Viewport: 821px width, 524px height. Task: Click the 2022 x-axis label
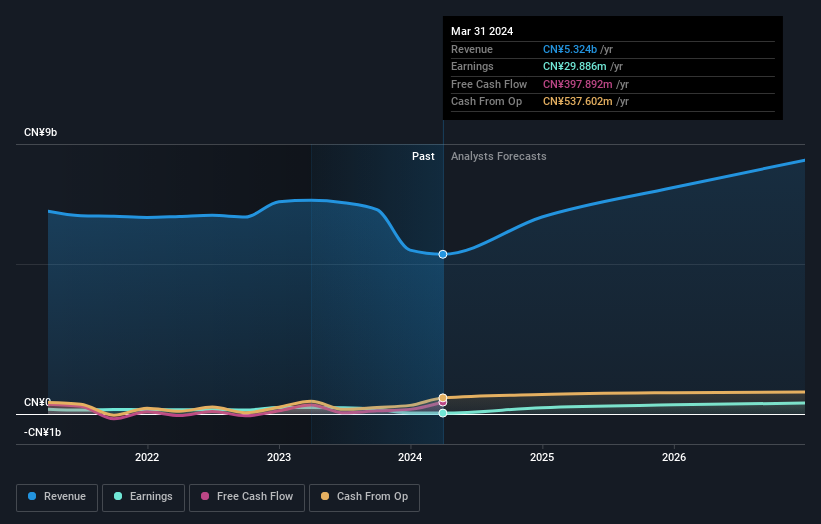point(147,458)
